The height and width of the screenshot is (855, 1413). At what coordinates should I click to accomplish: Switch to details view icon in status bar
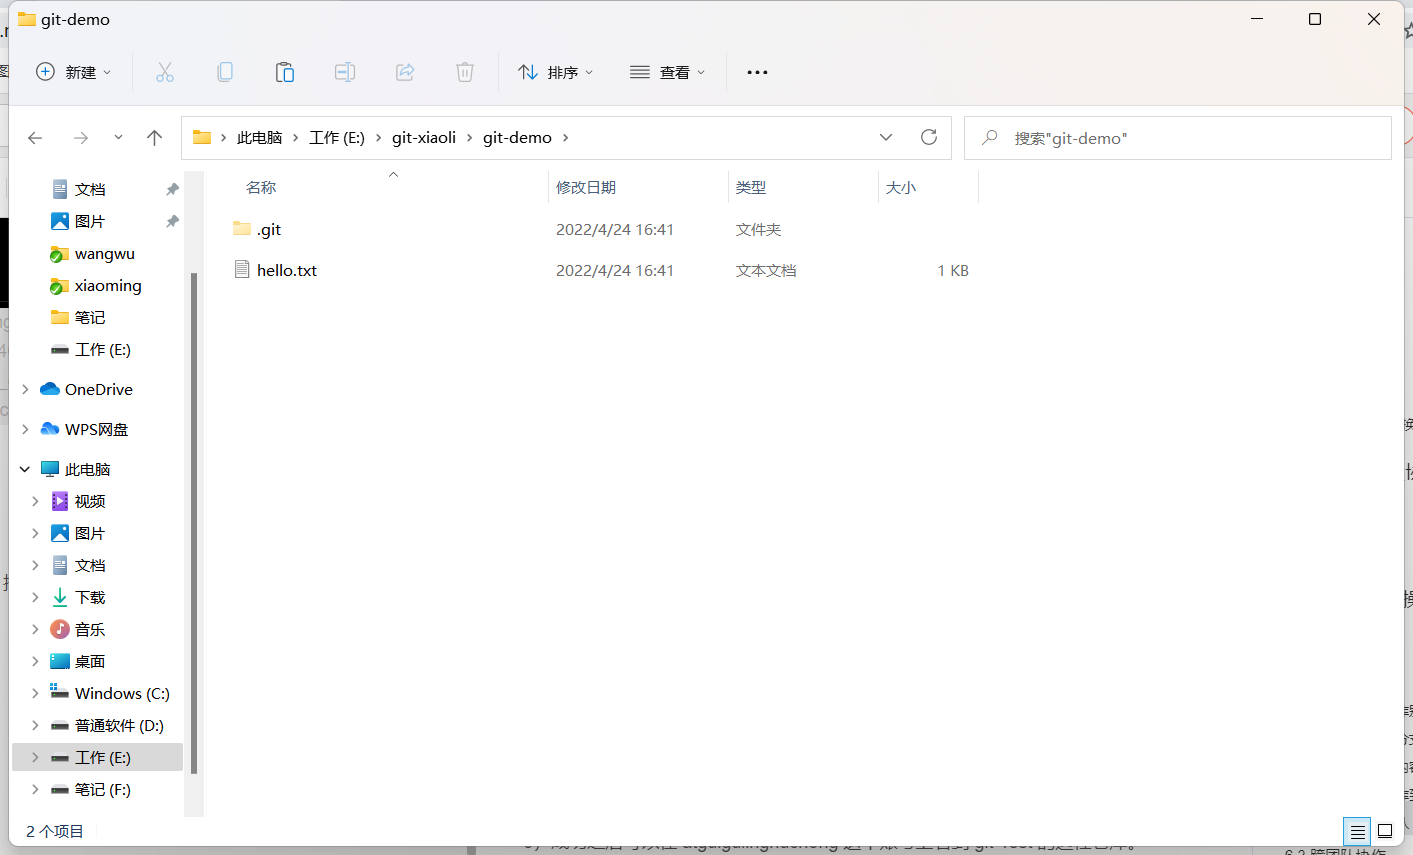click(1357, 831)
